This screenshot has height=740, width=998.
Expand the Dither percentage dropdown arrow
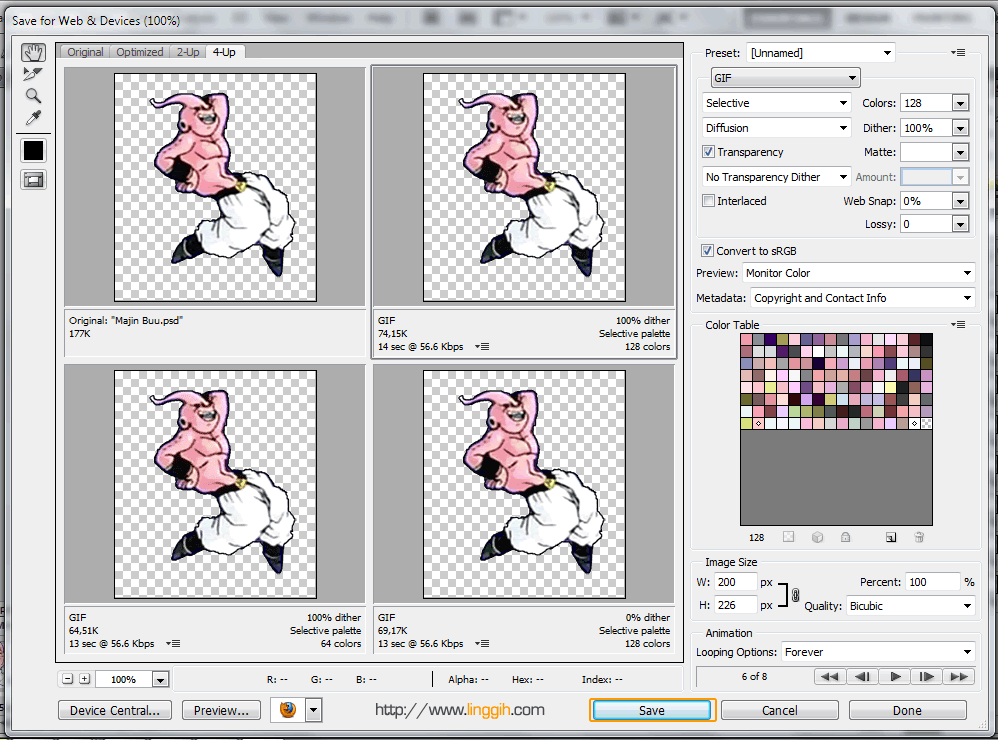[960, 128]
